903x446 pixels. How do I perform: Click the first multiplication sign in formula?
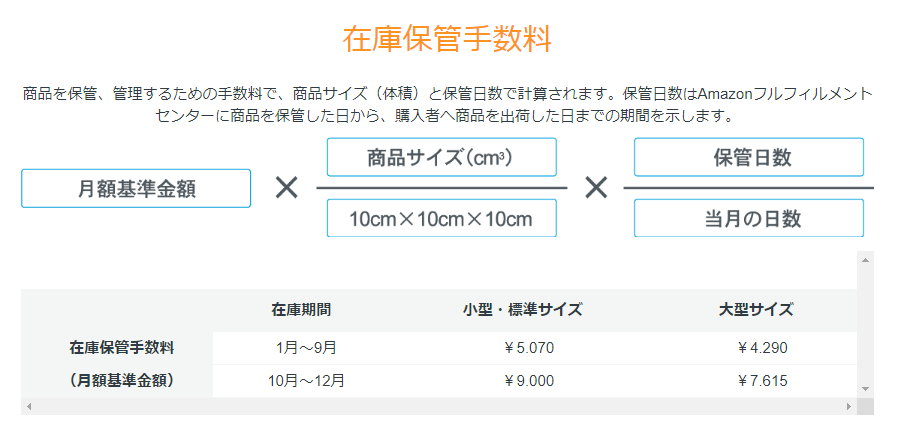click(x=287, y=188)
